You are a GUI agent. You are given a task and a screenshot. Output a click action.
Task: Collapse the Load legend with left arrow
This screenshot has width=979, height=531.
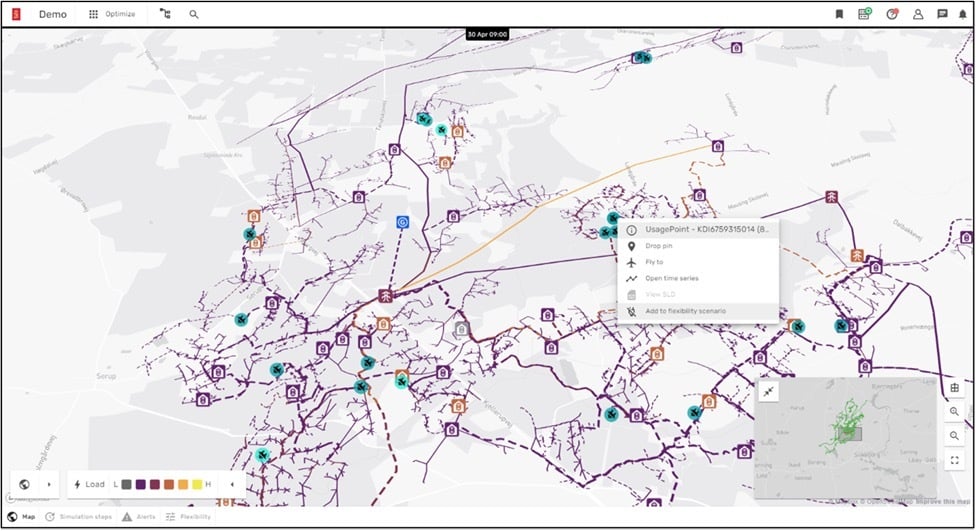tap(232, 484)
